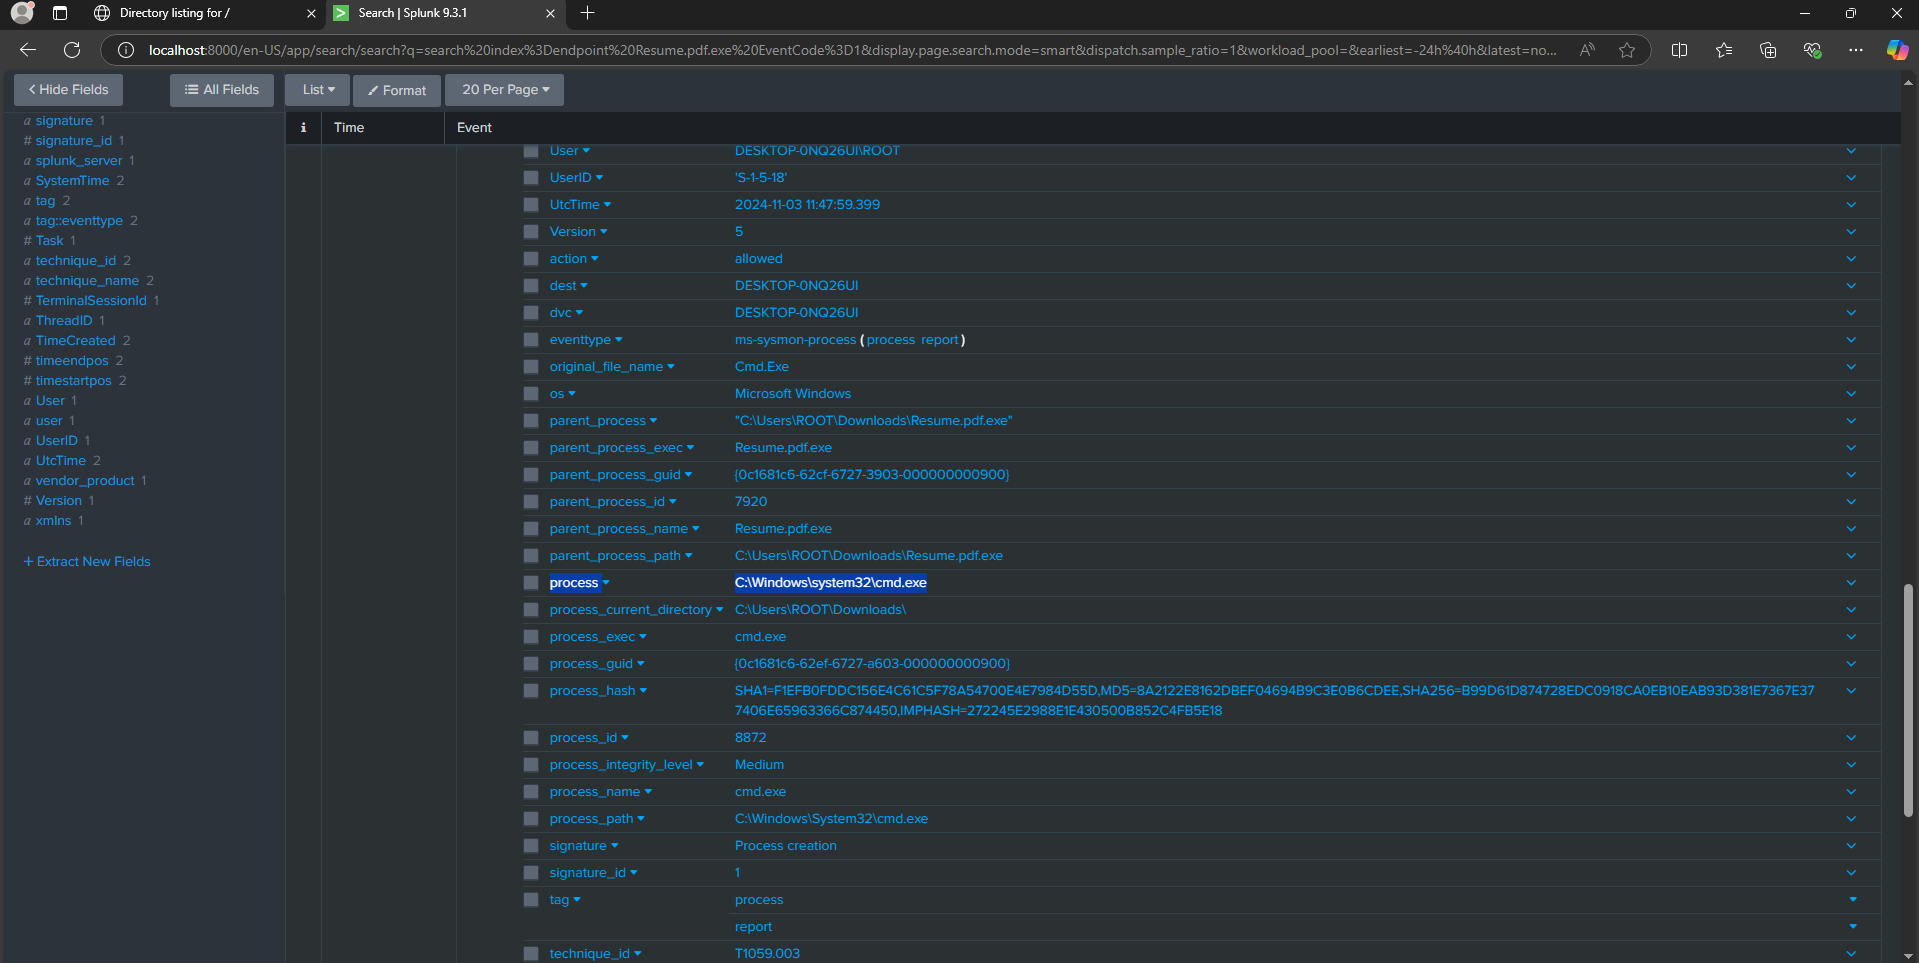Click the Extract New Fields link
1919x963 pixels.
point(87,561)
